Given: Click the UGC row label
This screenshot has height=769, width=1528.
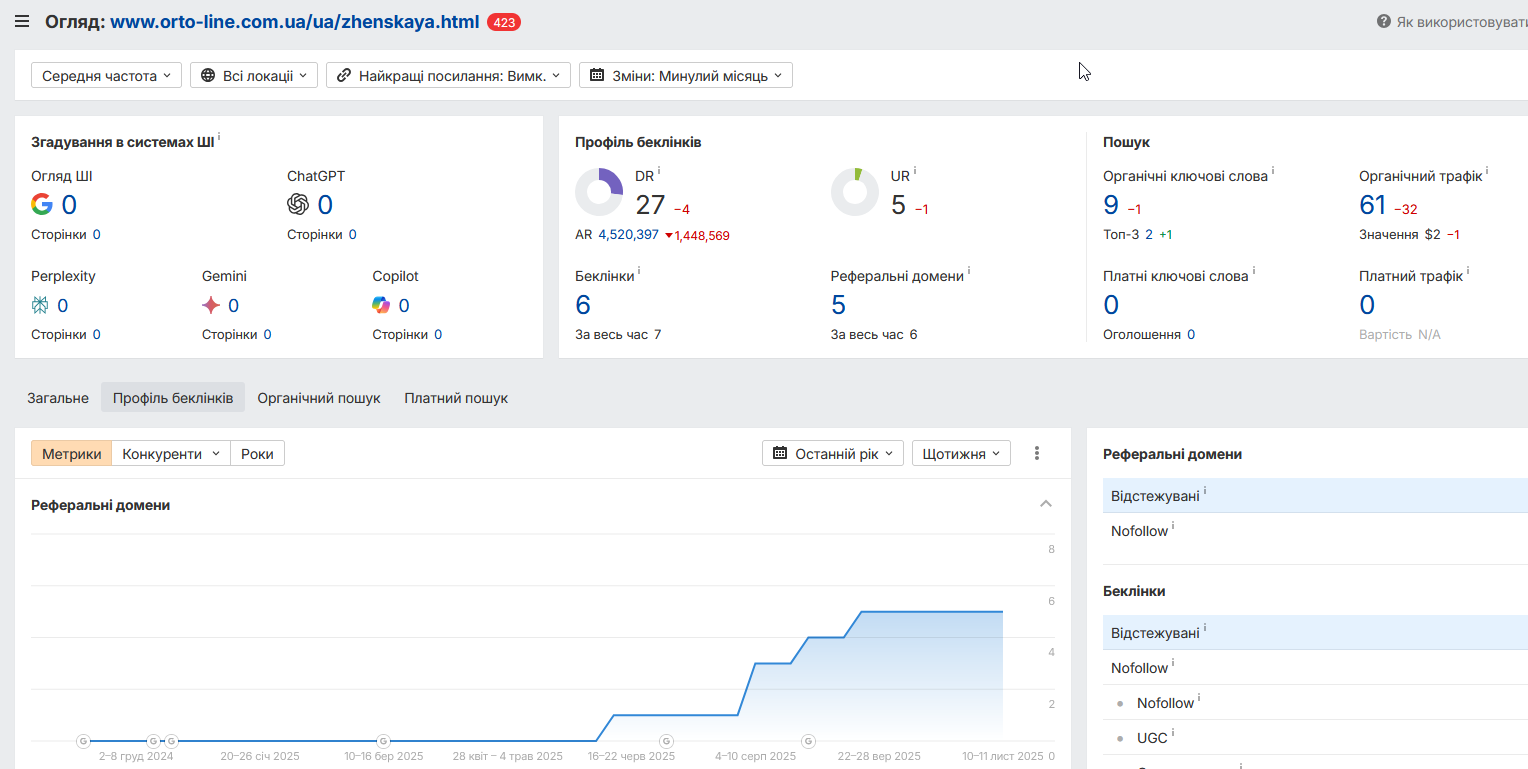Looking at the screenshot, I should click(x=1152, y=738).
